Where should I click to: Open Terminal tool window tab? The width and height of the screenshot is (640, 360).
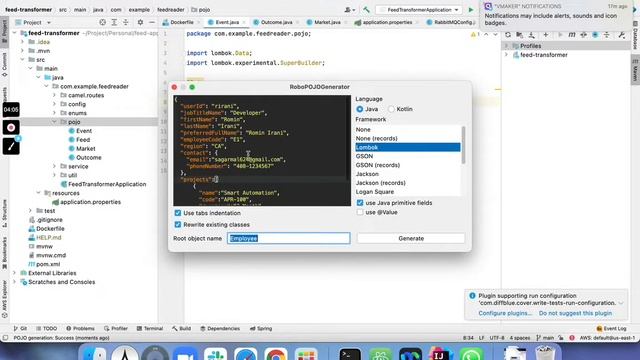[150, 329]
